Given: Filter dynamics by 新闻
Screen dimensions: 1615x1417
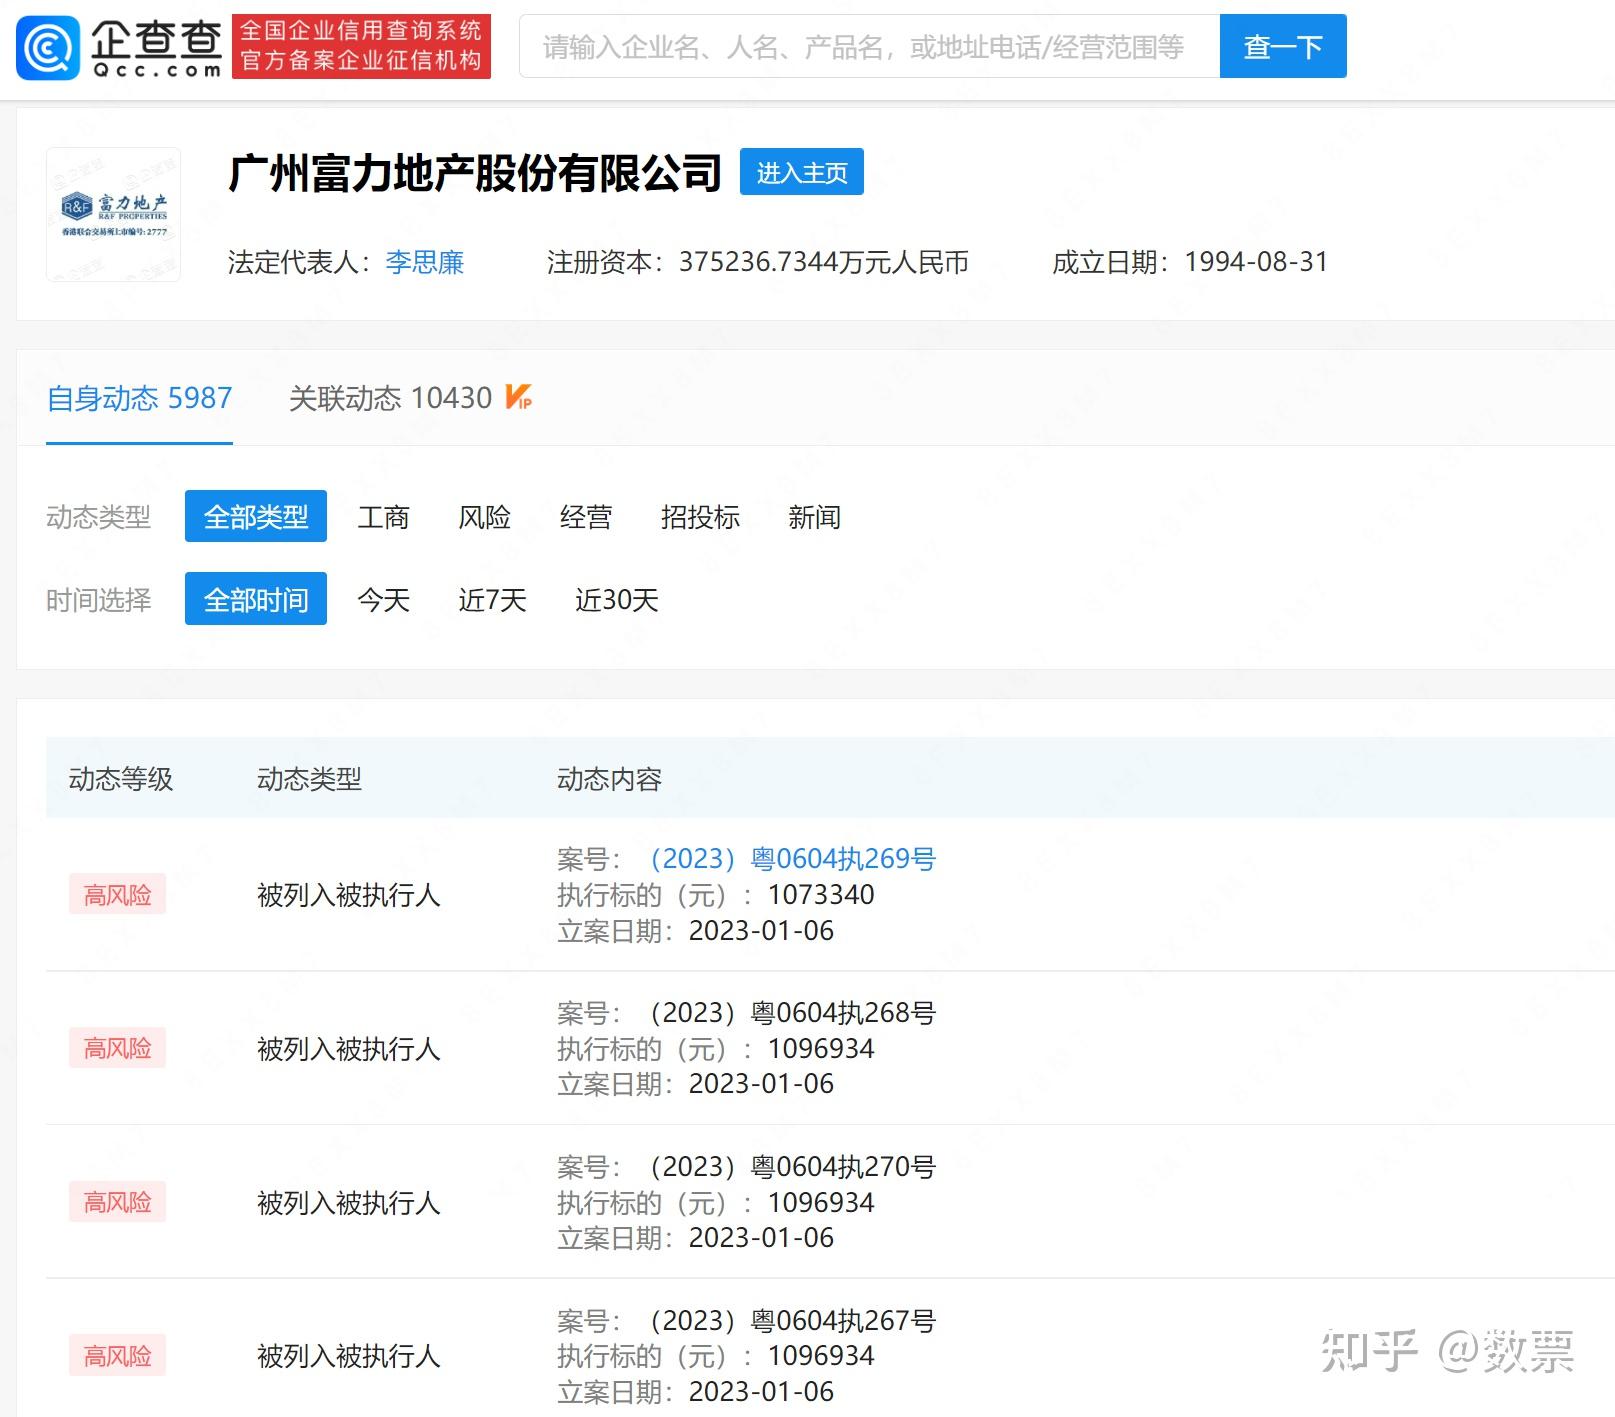Looking at the screenshot, I should click(x=814, y=517).
